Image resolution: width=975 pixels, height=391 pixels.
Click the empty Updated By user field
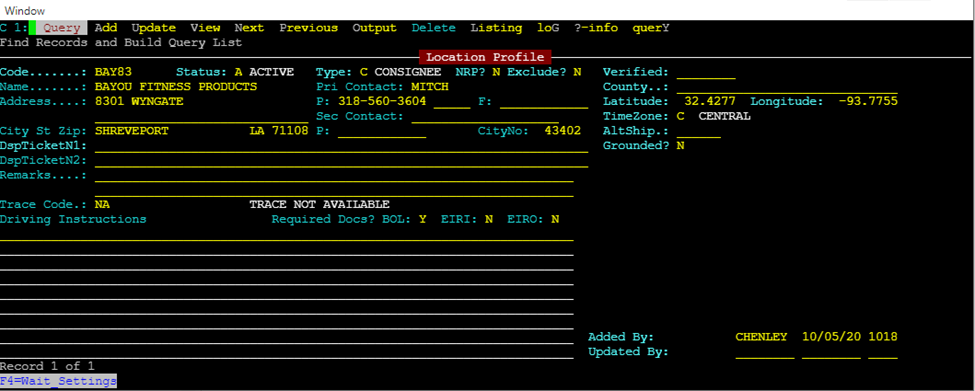pos(765,353)
